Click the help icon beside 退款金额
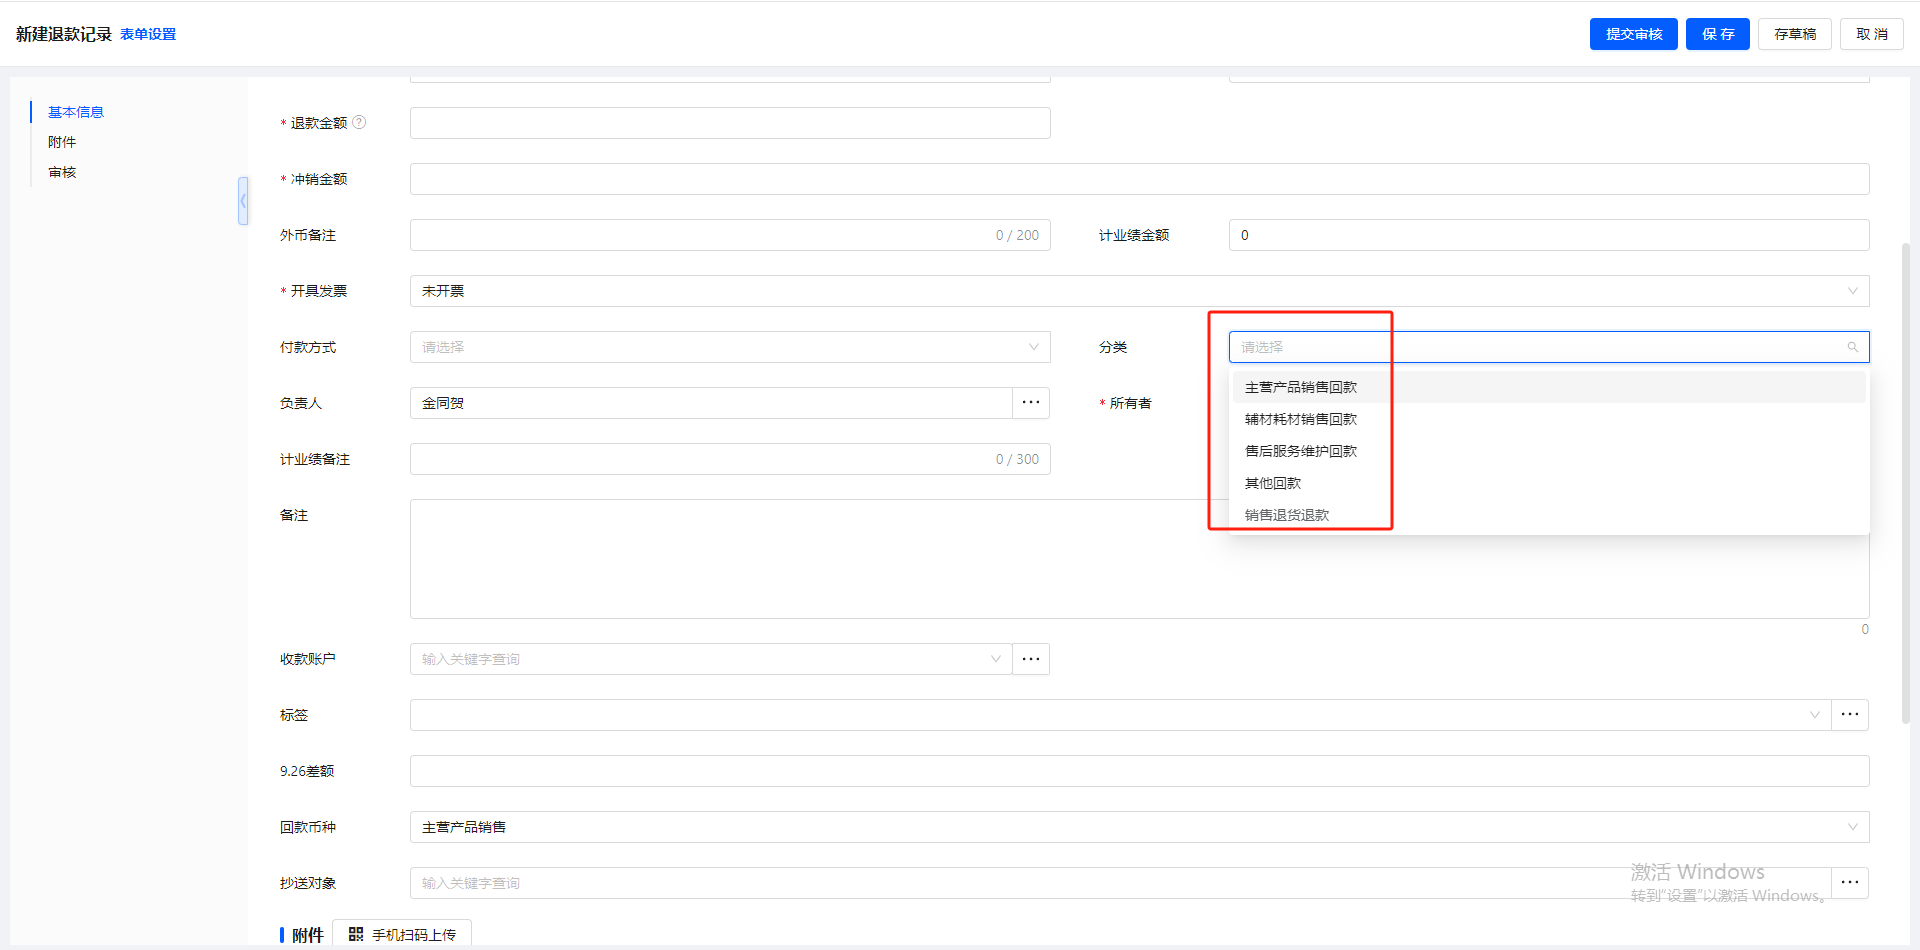Viewport: 1920px width, 950px height. click(359, 122)
